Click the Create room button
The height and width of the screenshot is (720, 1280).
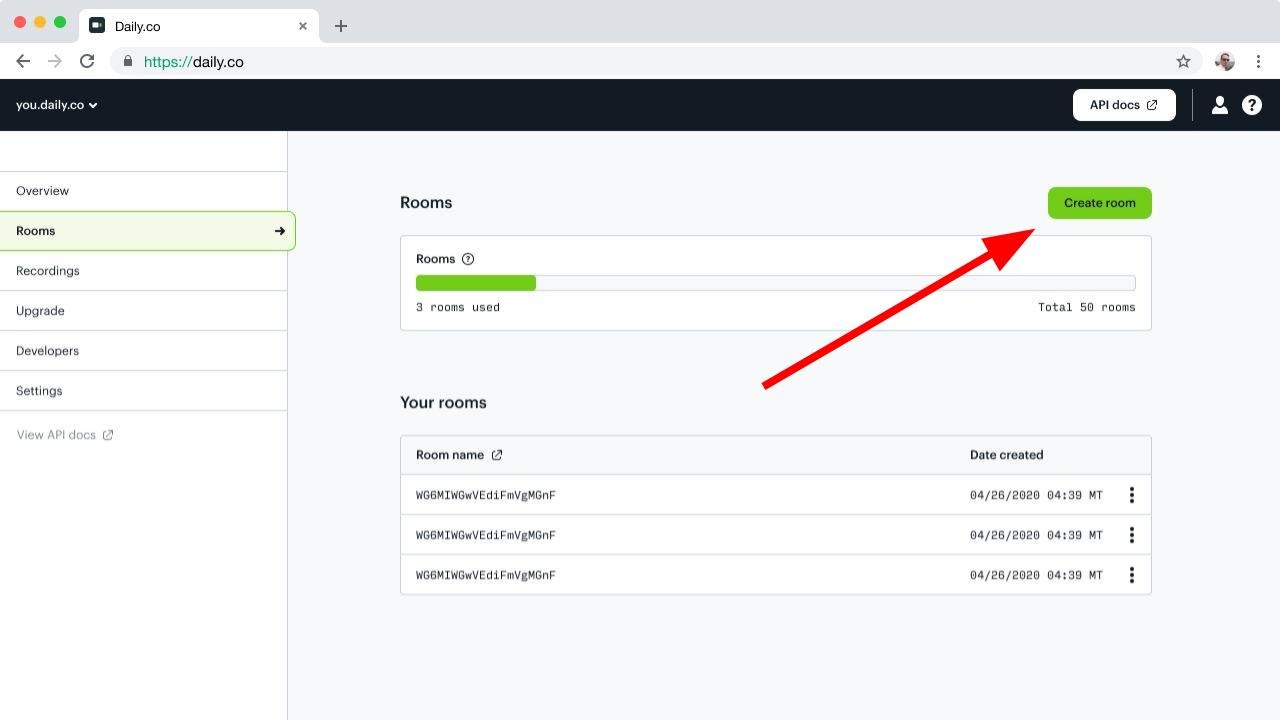coord(1099,203)
